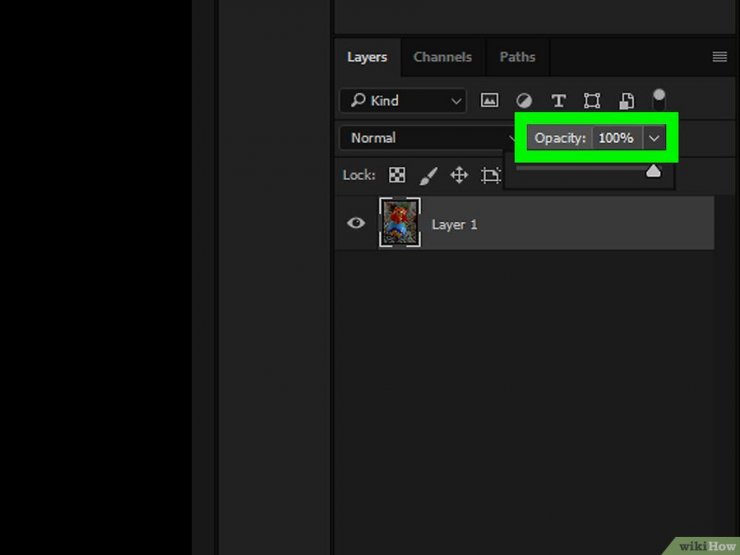Hide Layer 1 using eye icon
740x555 pixels.
[x=356, y=224]
